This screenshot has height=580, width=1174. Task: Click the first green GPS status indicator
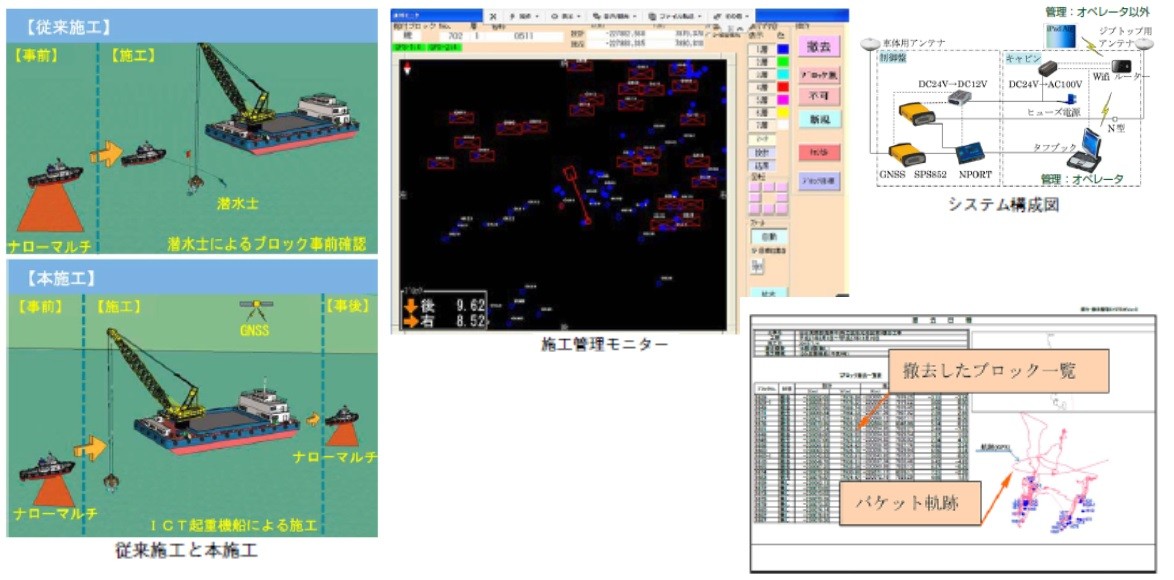[408, 47]
